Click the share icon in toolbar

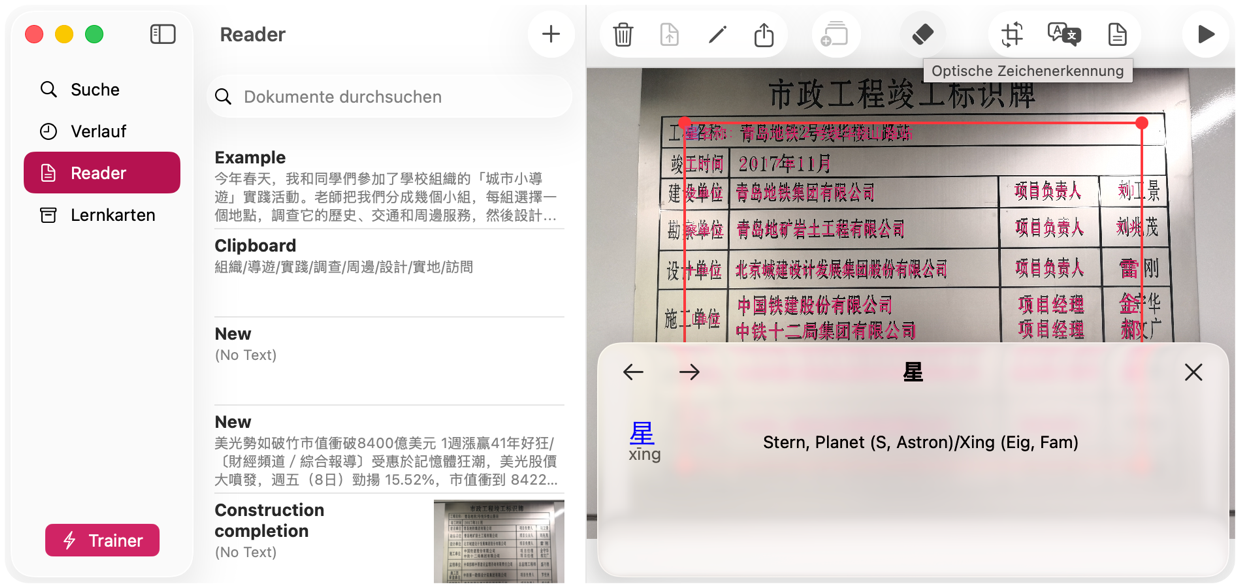point(764,35)
